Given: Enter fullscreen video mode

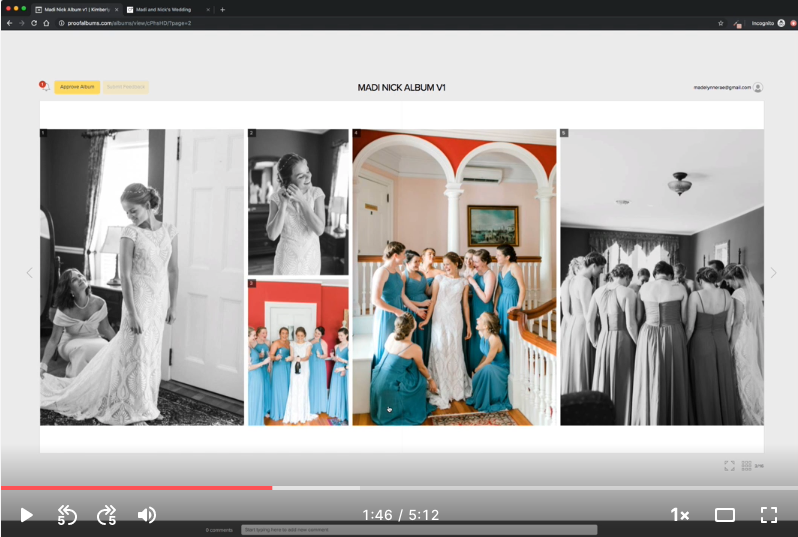Looking at the screenshot, I should pyautogui.click(x=768, y=515).
